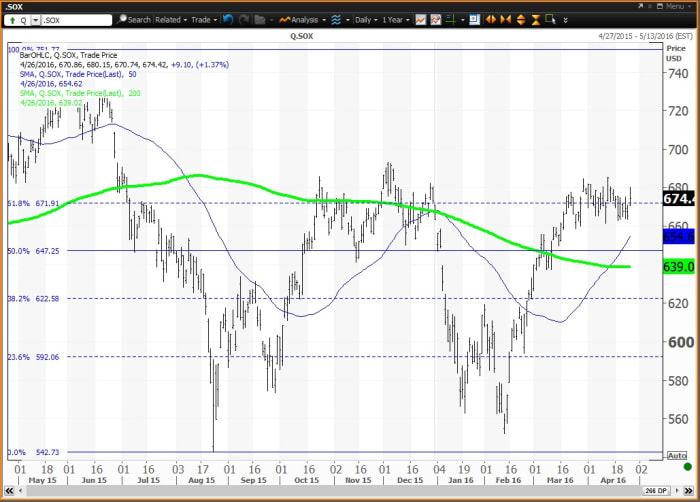Click the line chart trendline icon
Screen dimensions: 700x502
click(x=421, y=20)
